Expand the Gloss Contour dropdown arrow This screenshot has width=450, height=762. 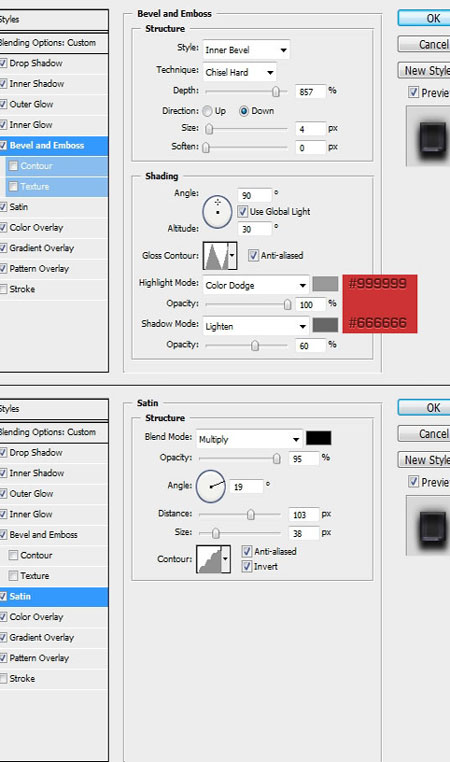click(x=233, y=256)
